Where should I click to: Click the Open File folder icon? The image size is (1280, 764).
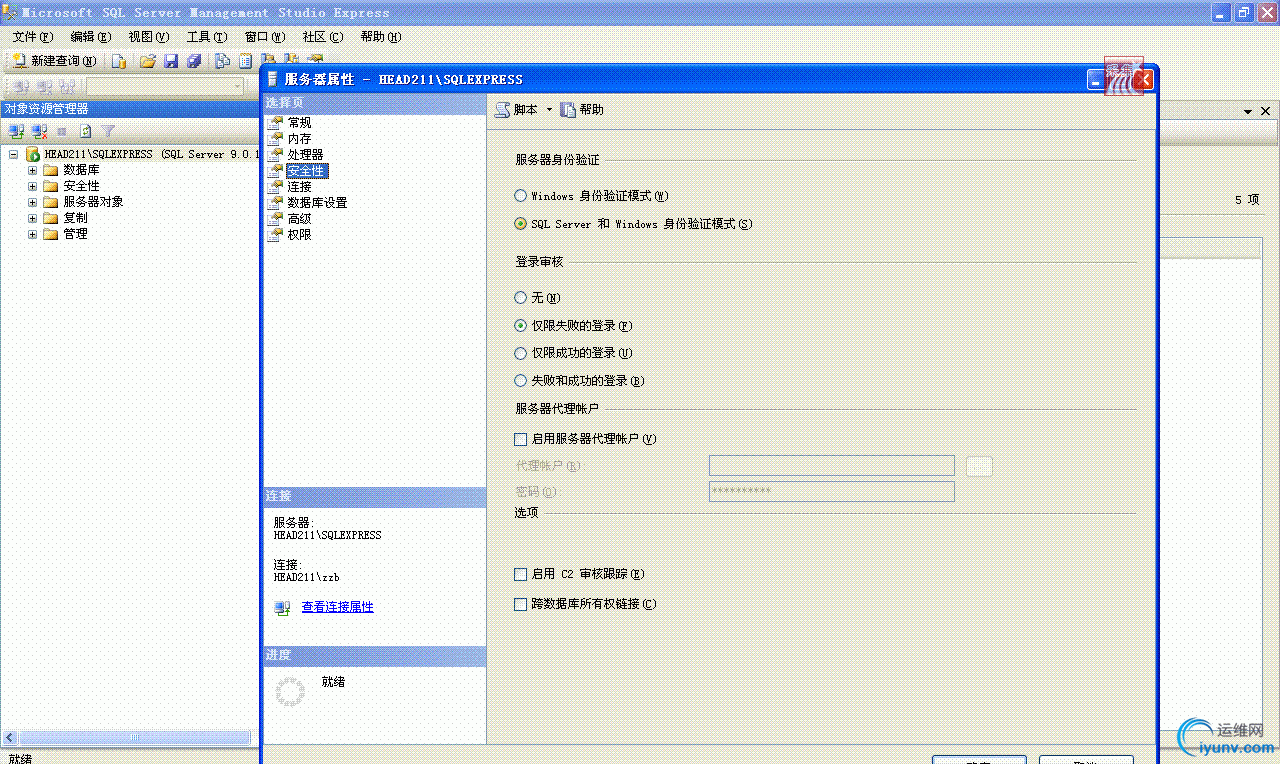coord(147,61)
